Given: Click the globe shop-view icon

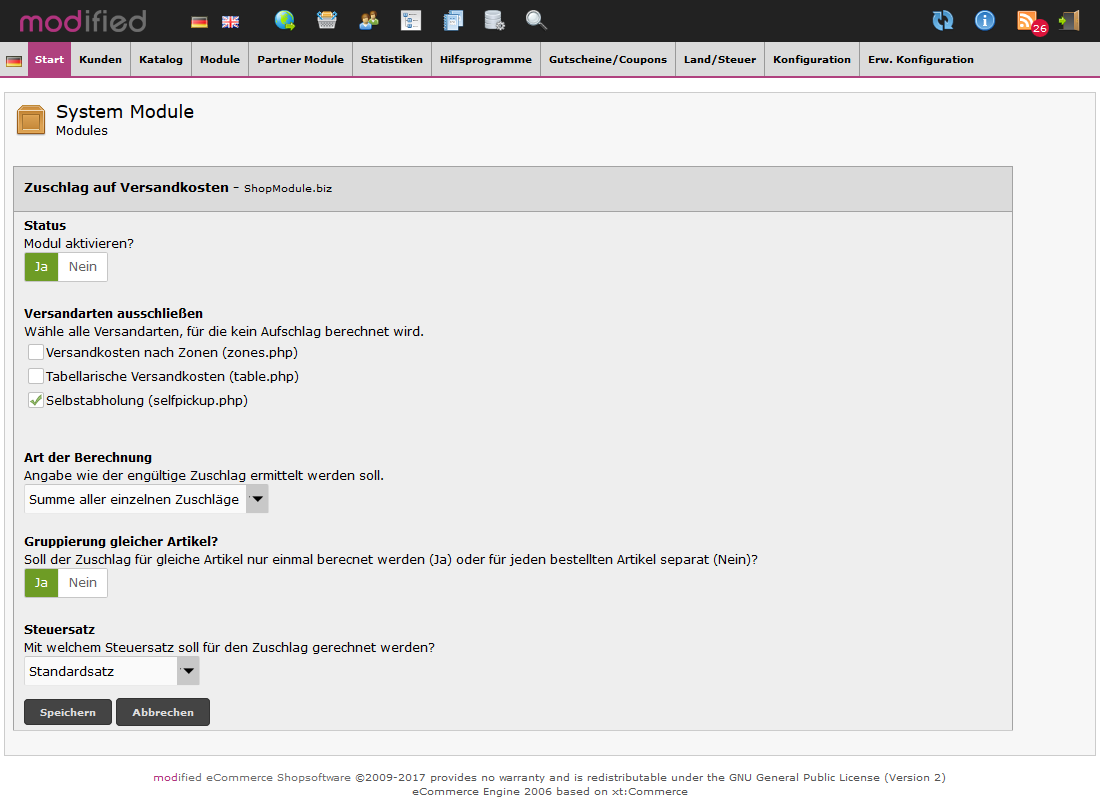Looking at the screenshot, I should pyautogui.click(x=285, y=20).
